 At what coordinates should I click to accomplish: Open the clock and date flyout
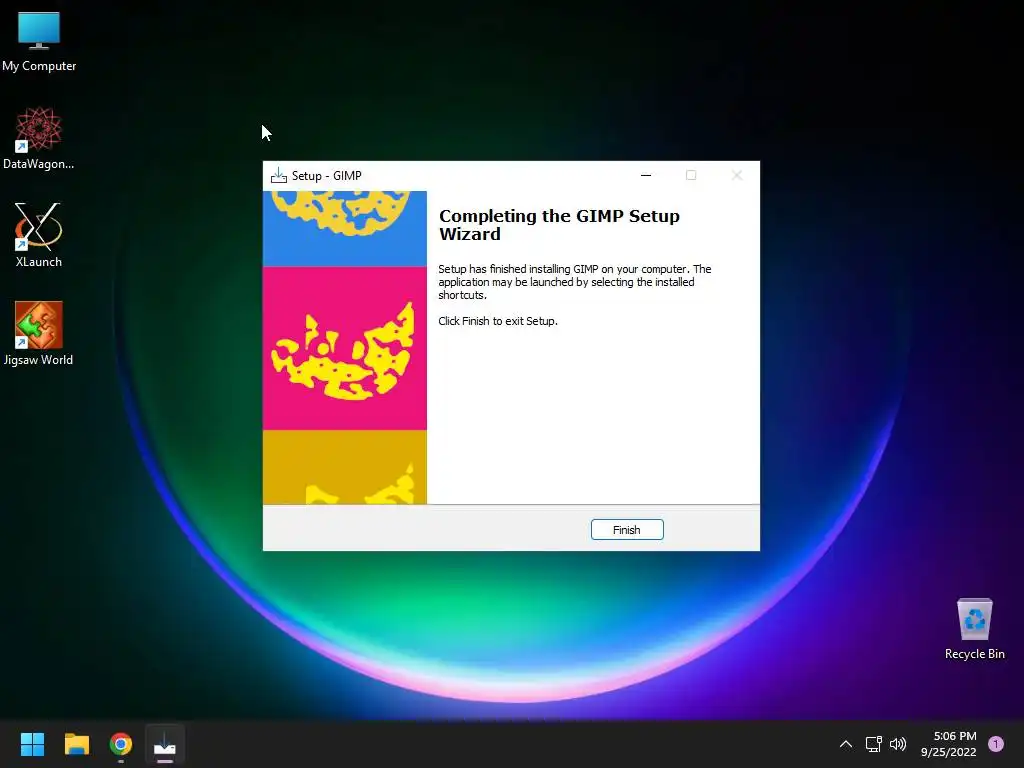[949, 744]
